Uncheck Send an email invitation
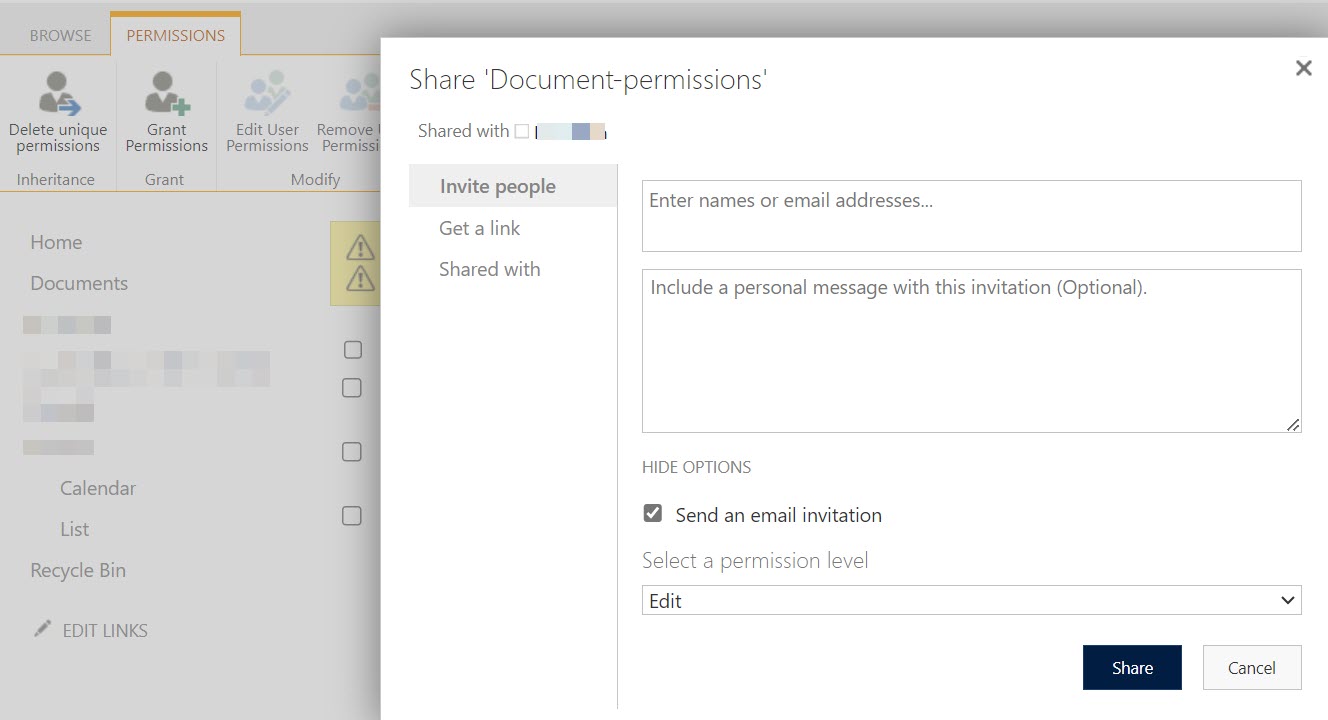 point(651,513)
